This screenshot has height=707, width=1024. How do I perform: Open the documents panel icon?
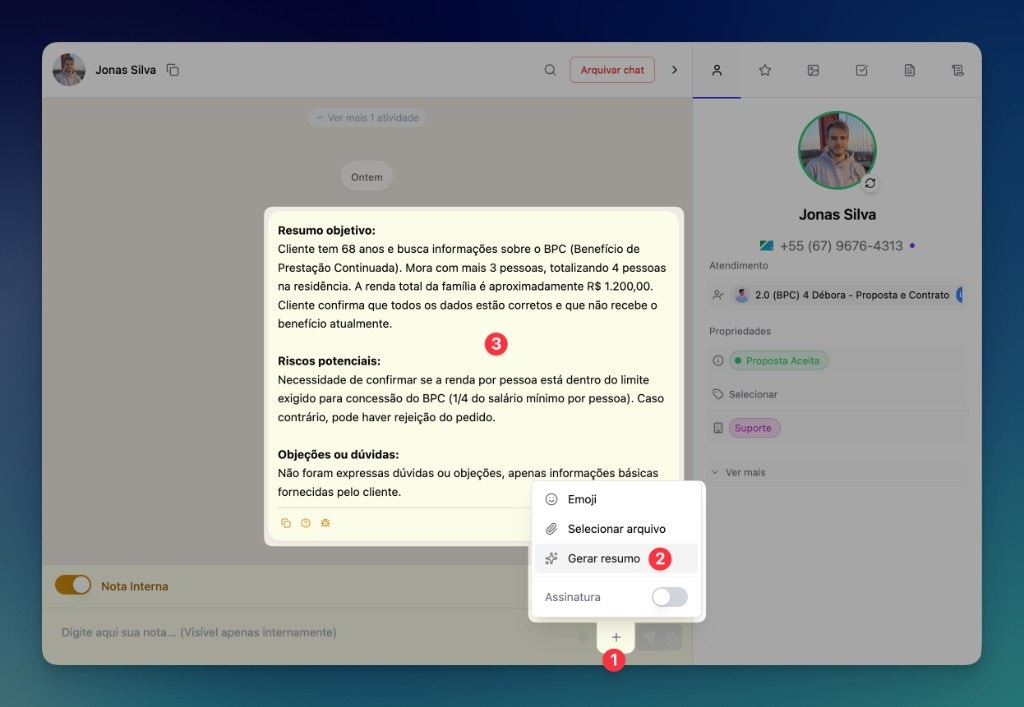click(x=909, y=70)
